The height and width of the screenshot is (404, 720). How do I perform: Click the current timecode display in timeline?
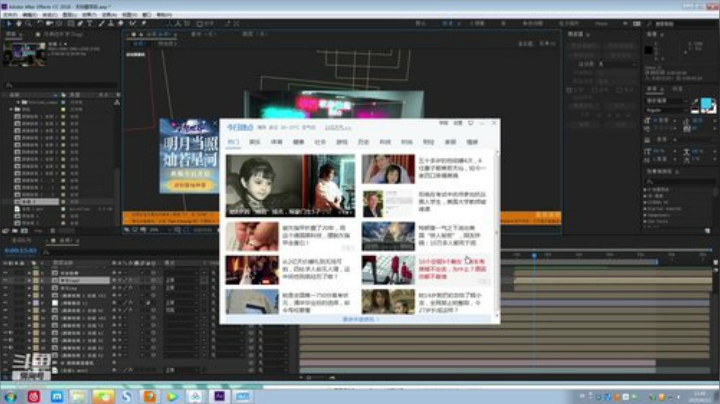point(20,251)
